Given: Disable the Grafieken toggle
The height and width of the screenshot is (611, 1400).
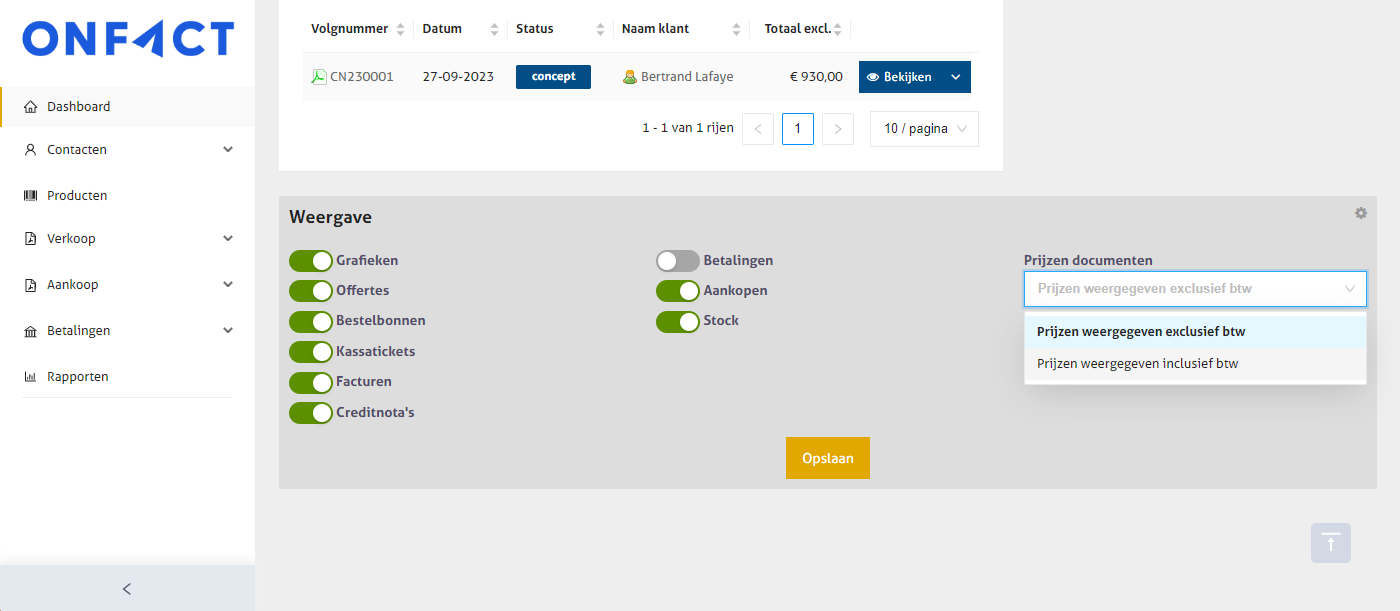Looking at the screenshot, I should tap(311, 261).
